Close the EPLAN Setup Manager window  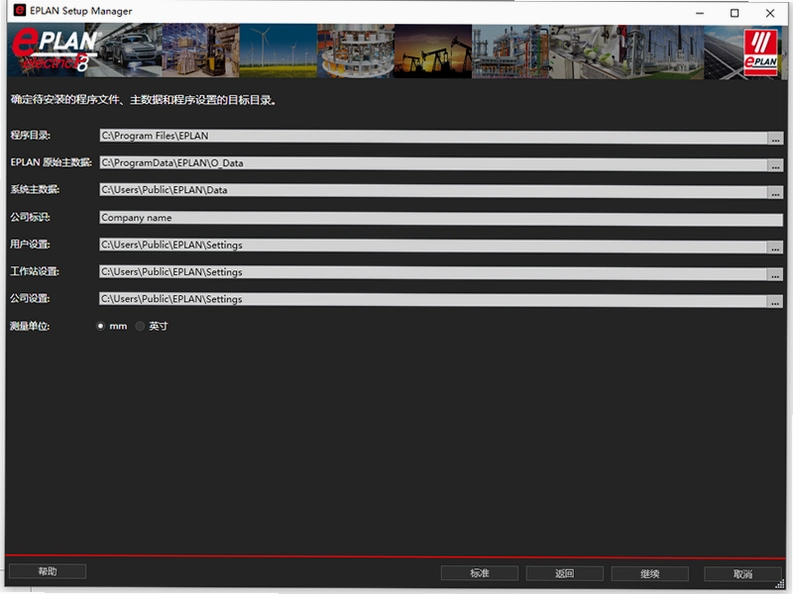(770, 13)
